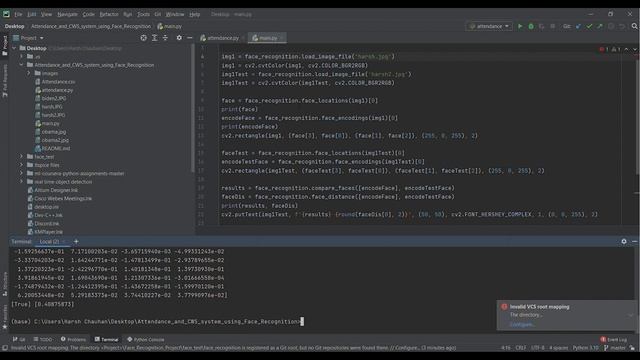Open the TODO tool window tab
Screen dimensions: 640x360
(43, 340)
